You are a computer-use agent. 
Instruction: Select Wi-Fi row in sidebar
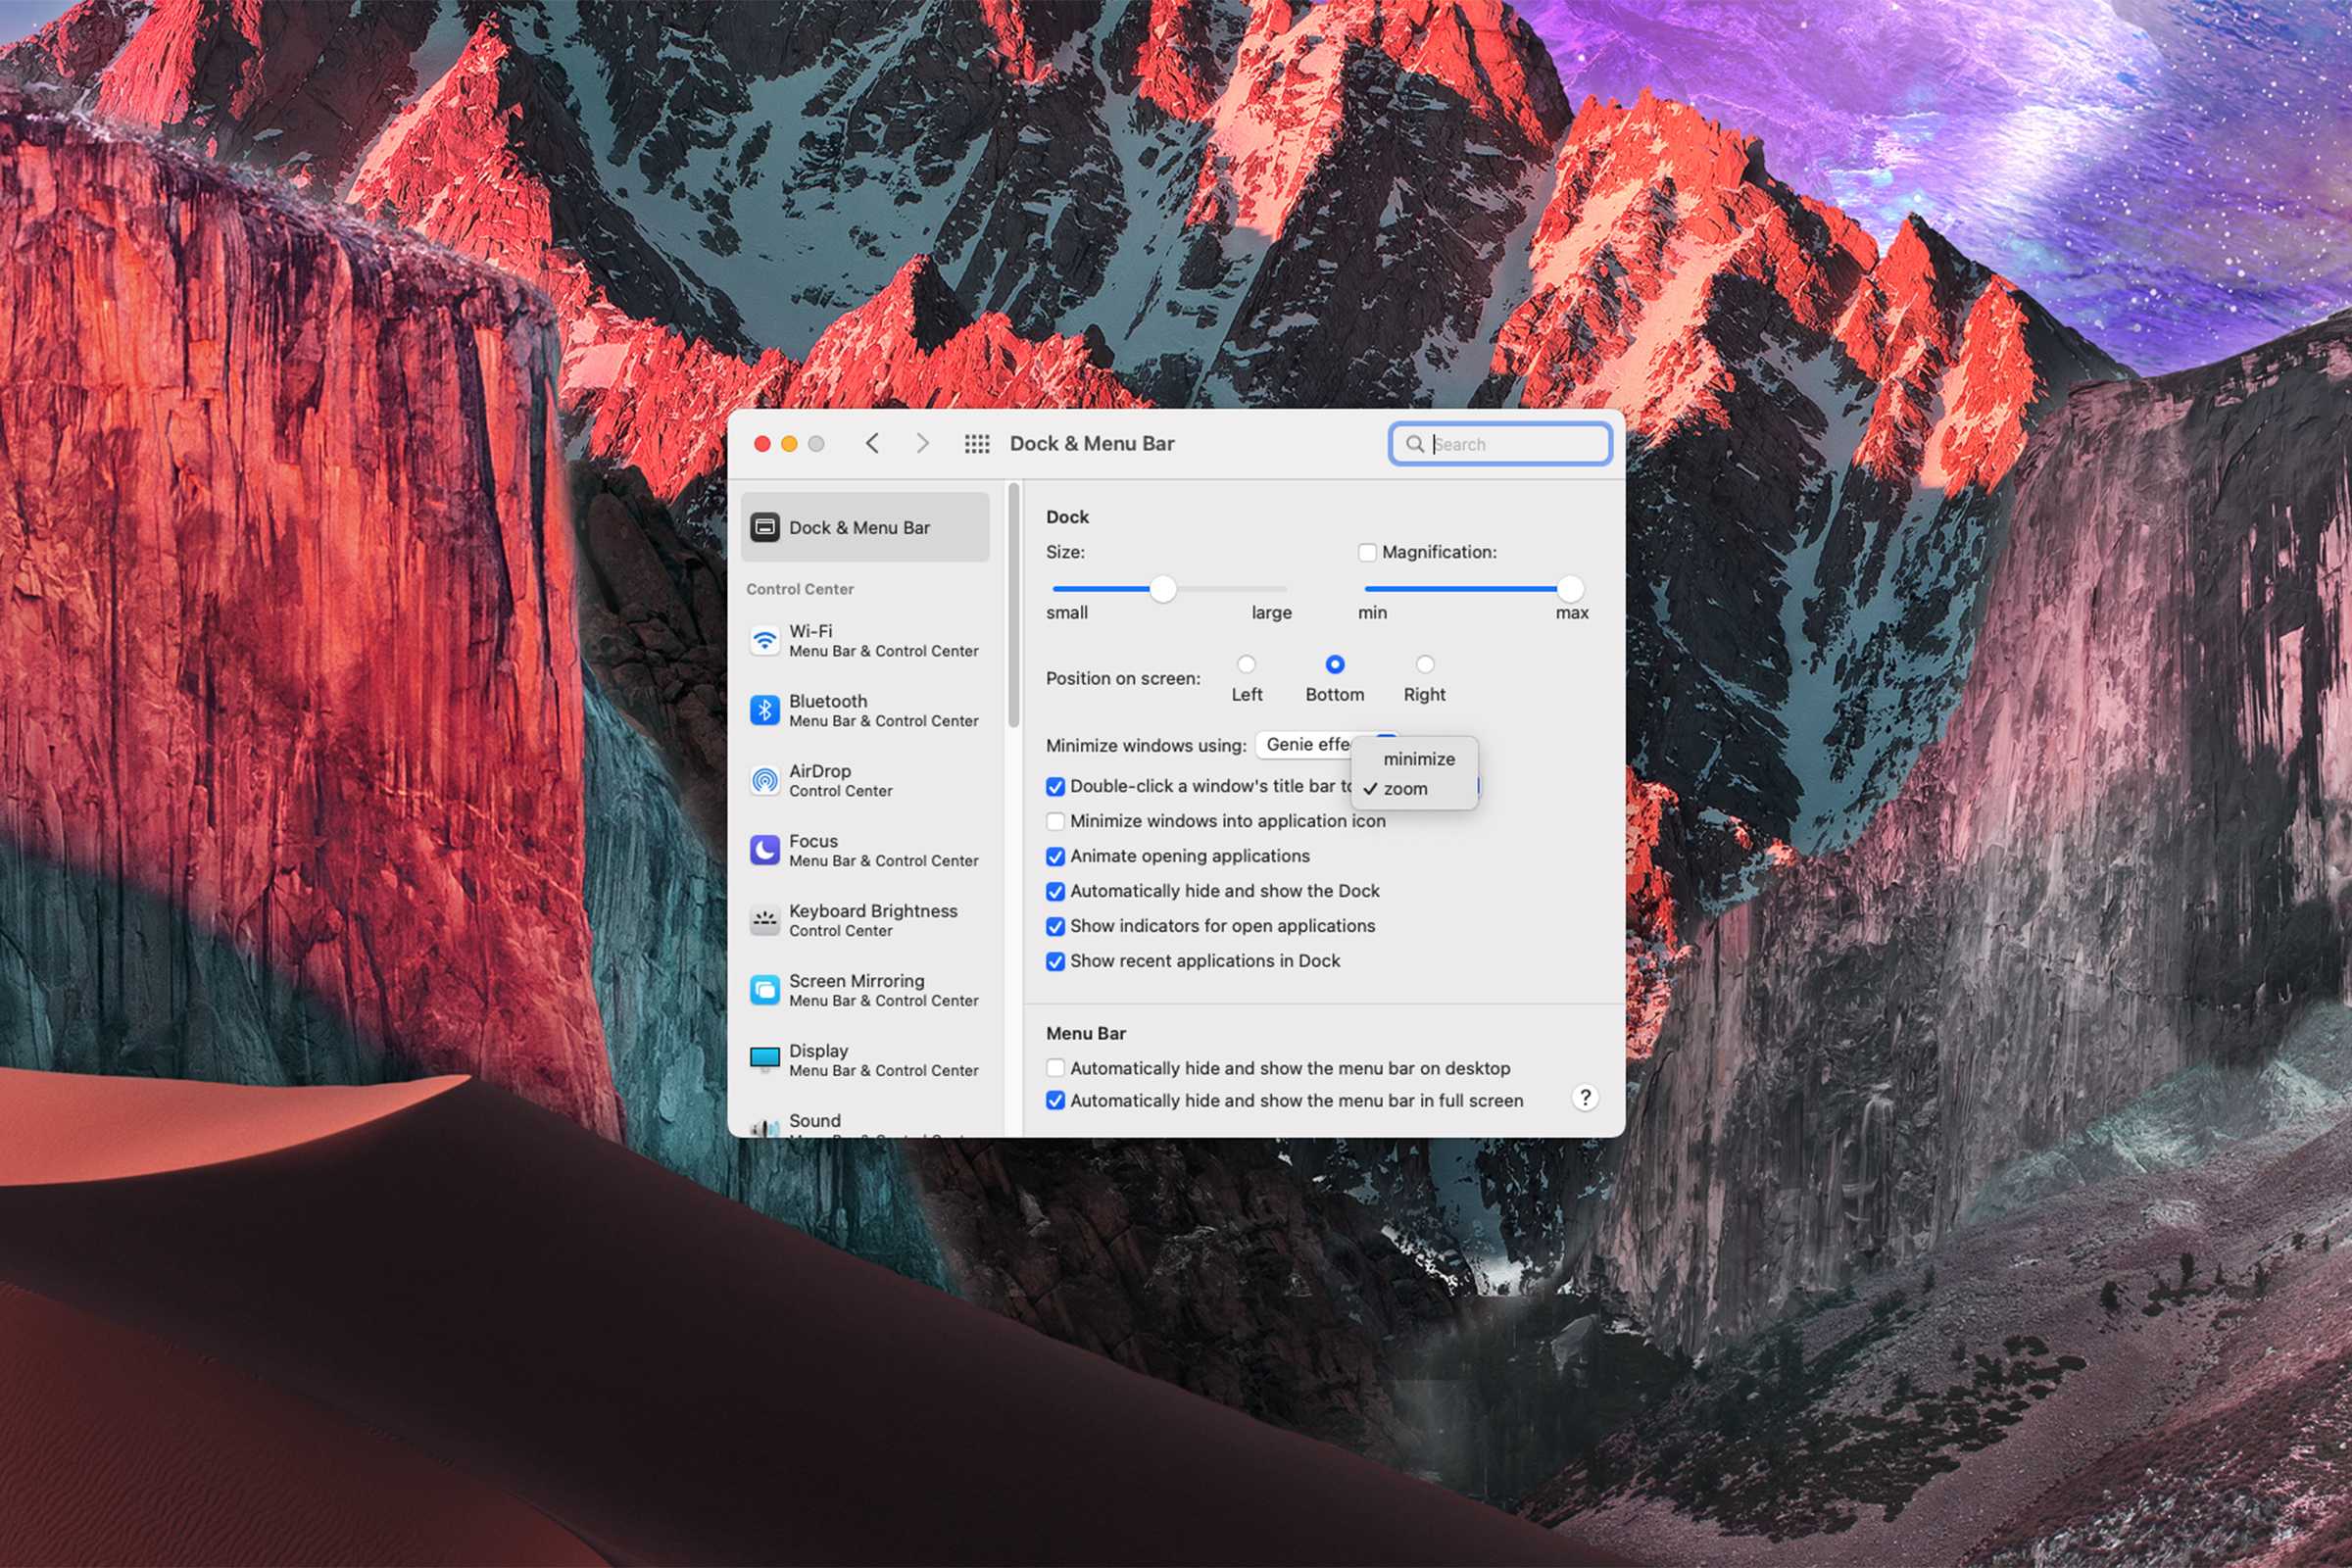866,640
